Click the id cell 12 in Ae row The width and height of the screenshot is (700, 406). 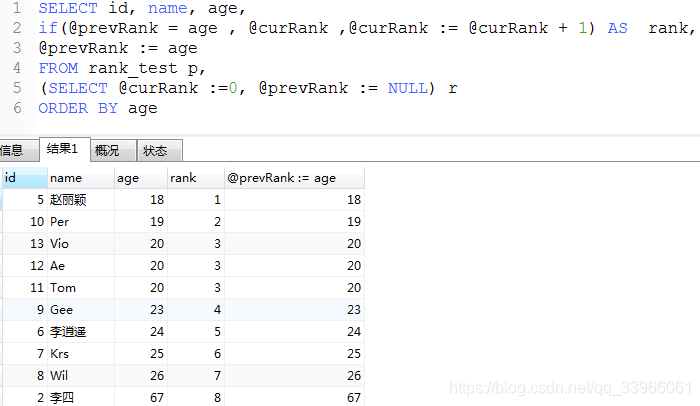point(25,266)
